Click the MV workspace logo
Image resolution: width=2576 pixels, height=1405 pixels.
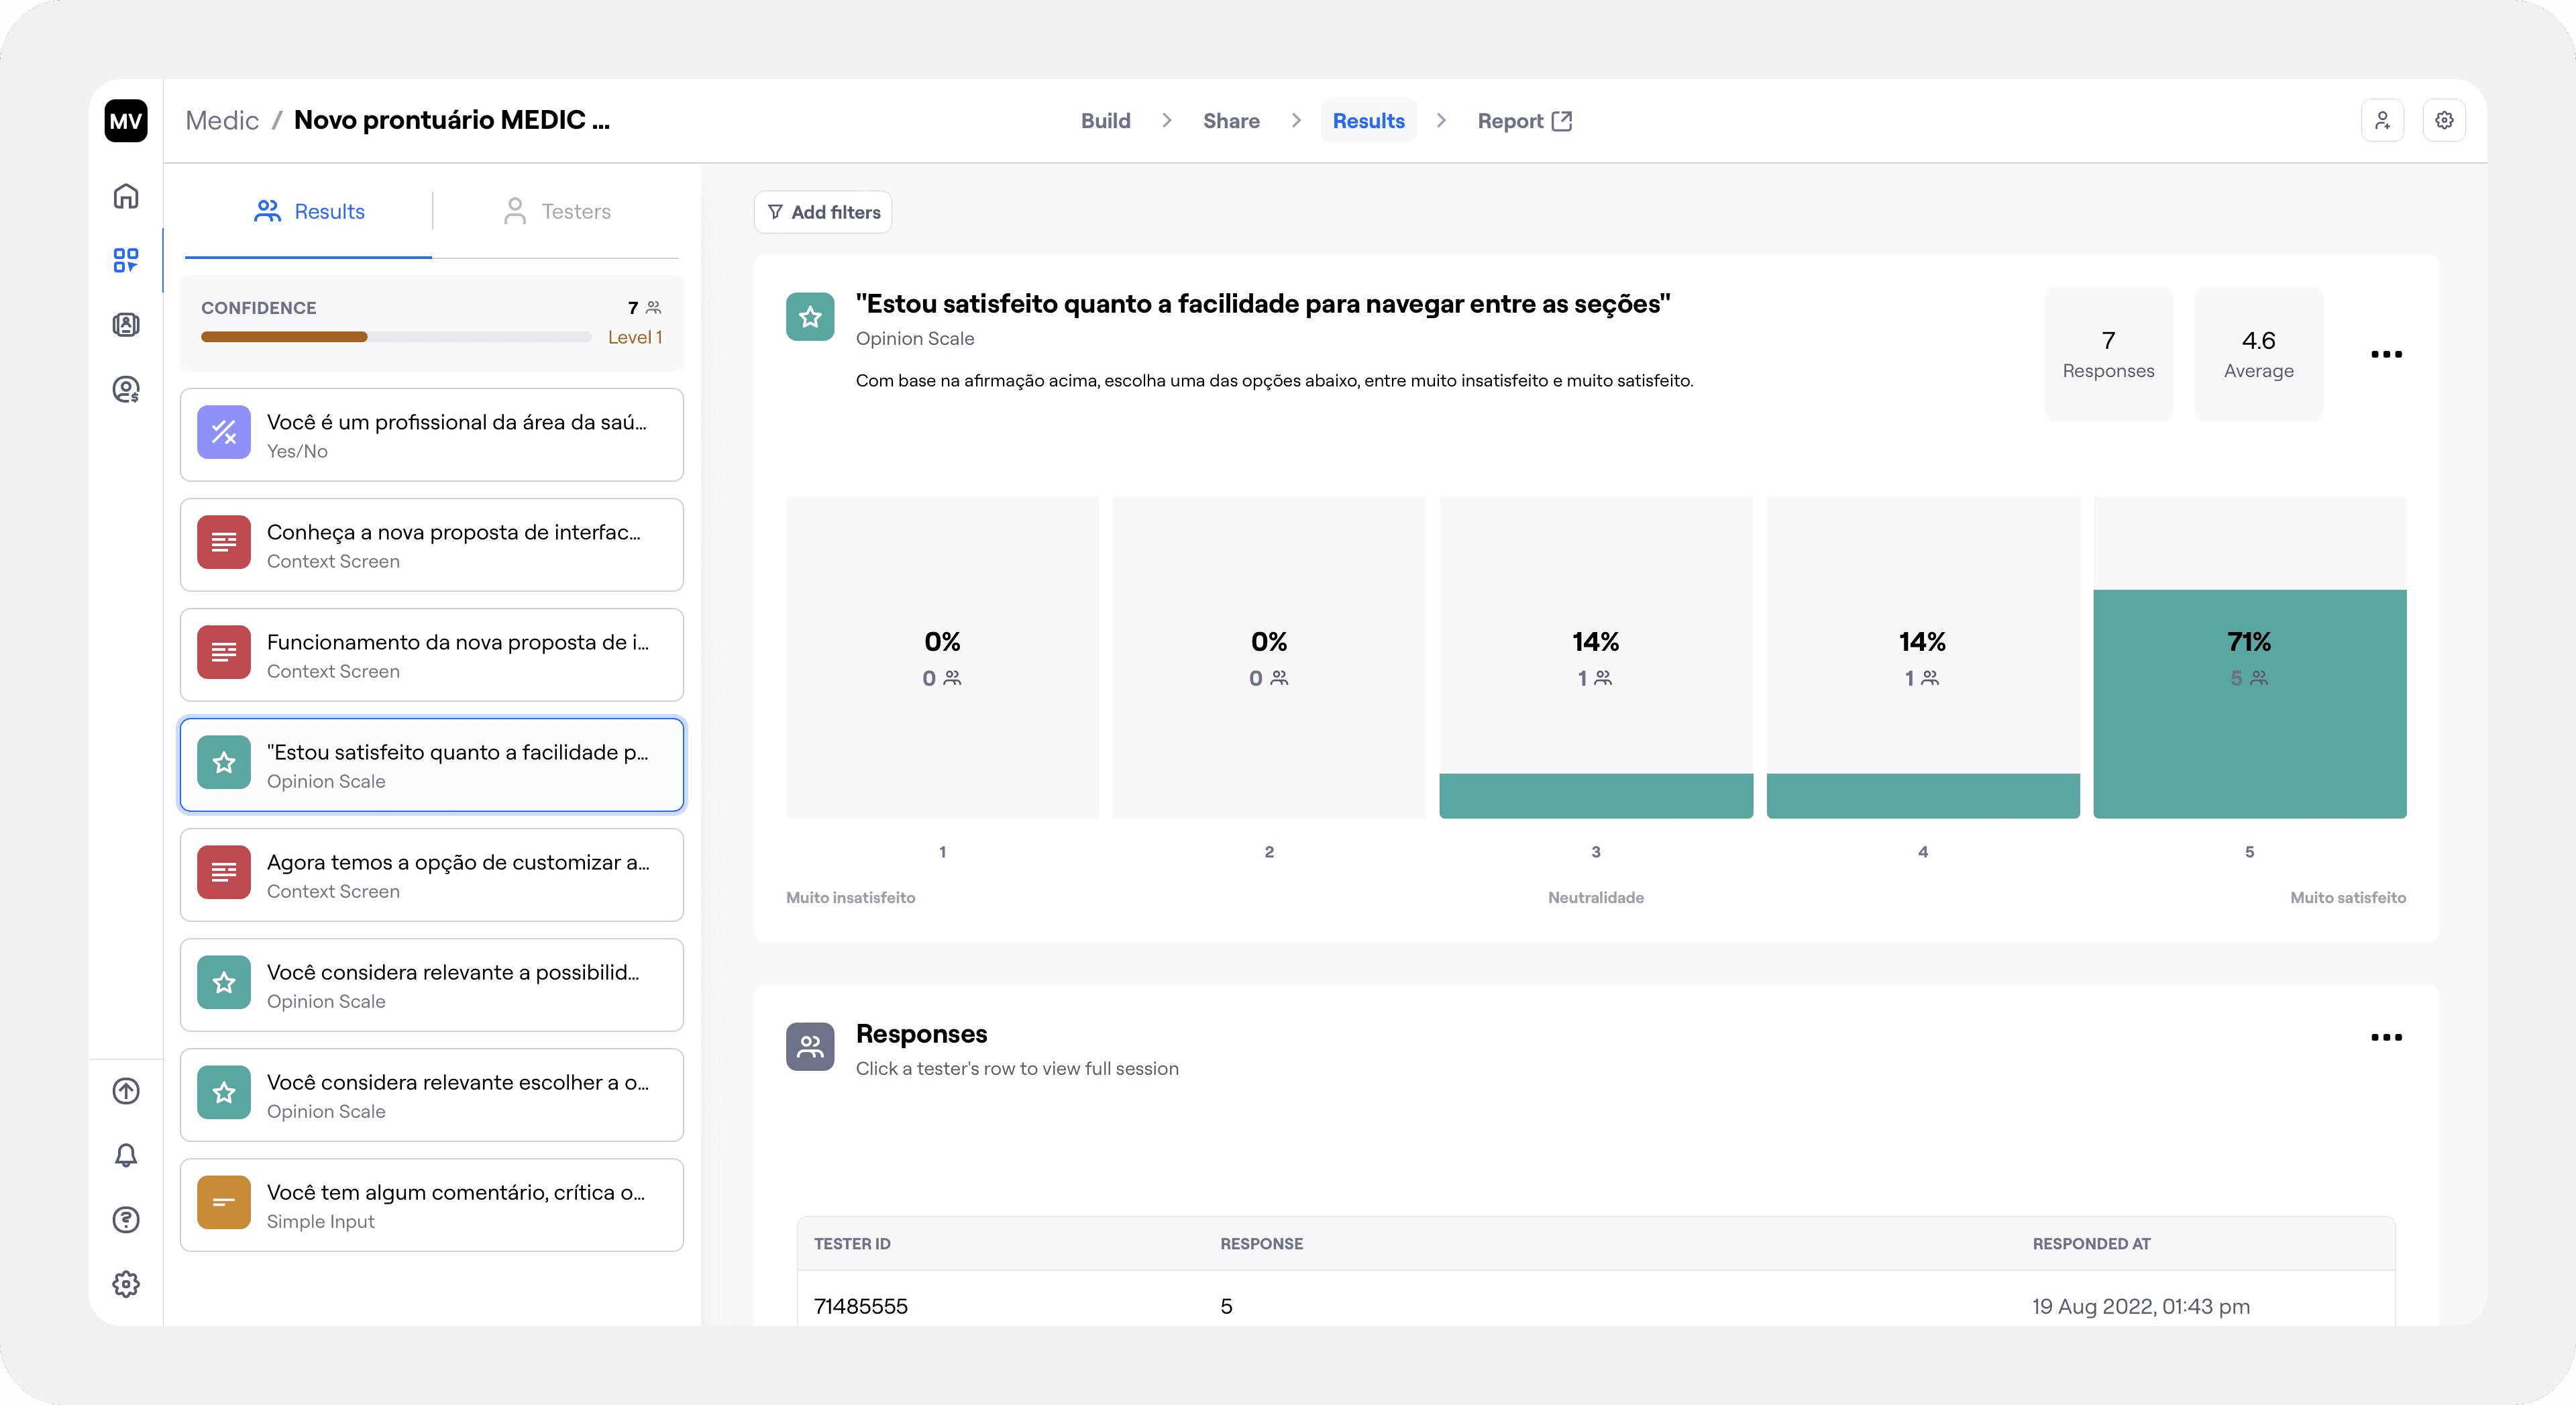126,121
